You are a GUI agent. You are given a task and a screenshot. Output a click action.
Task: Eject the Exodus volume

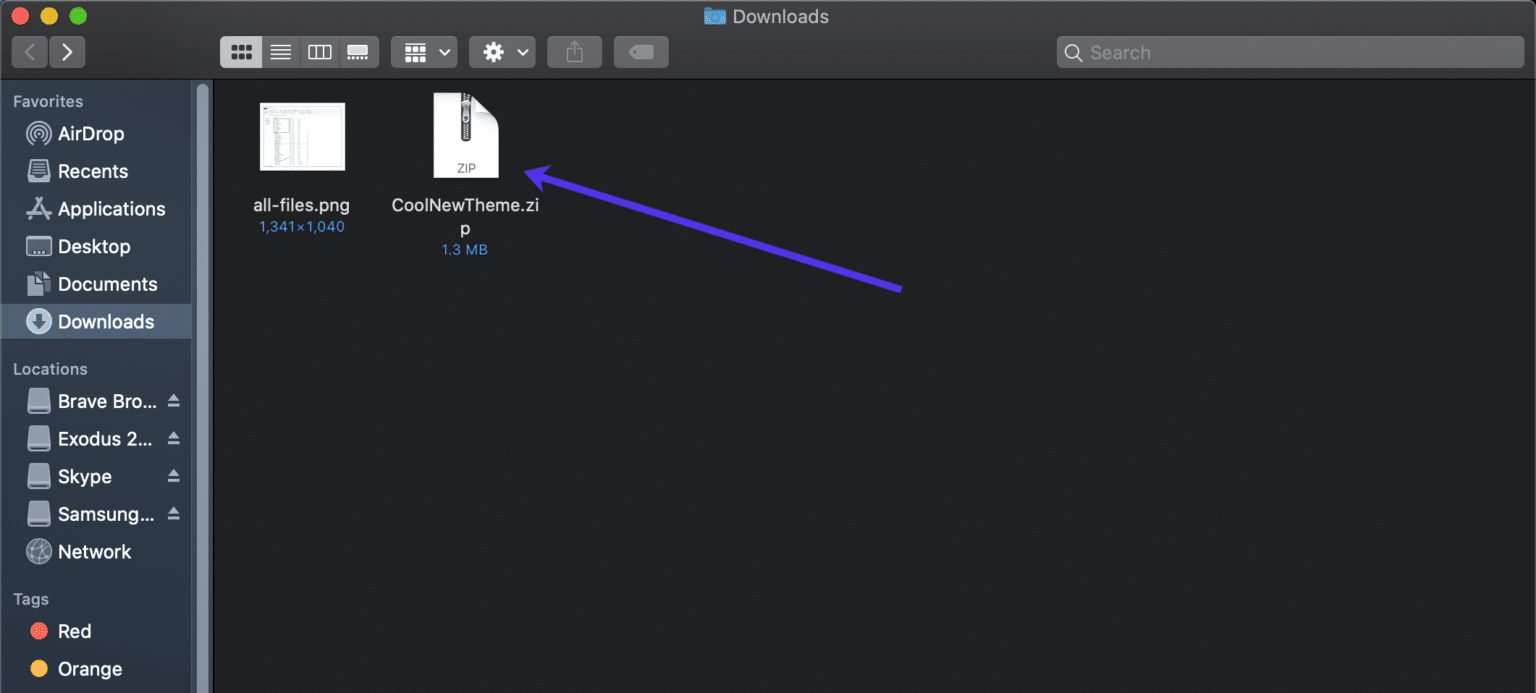pyautogui.click(x=174, y=439)
